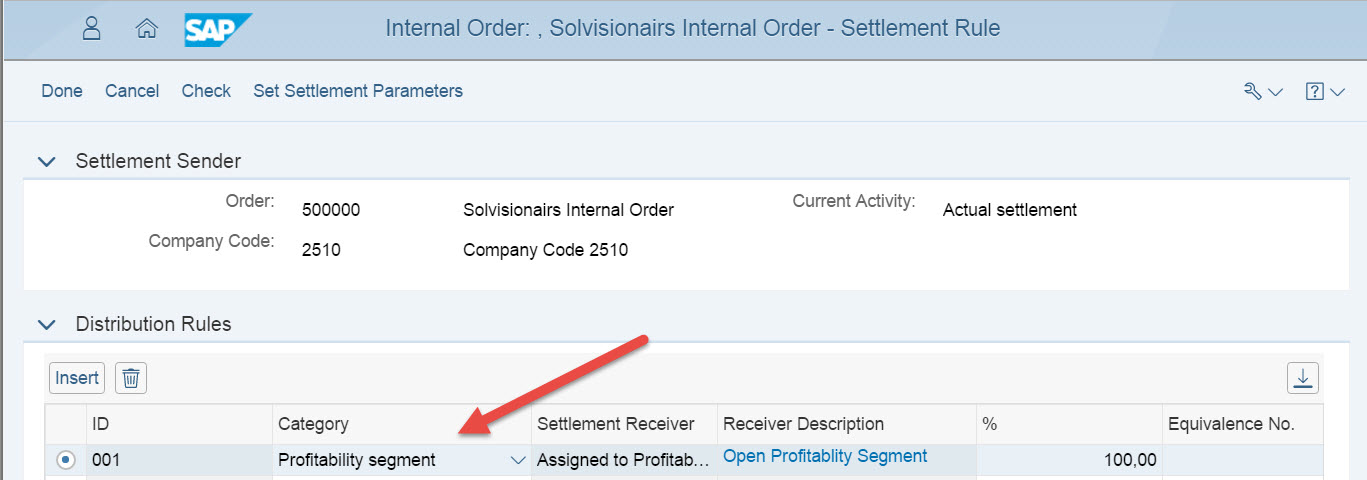Open the Open Profitablity Segment link

[825, 456]
